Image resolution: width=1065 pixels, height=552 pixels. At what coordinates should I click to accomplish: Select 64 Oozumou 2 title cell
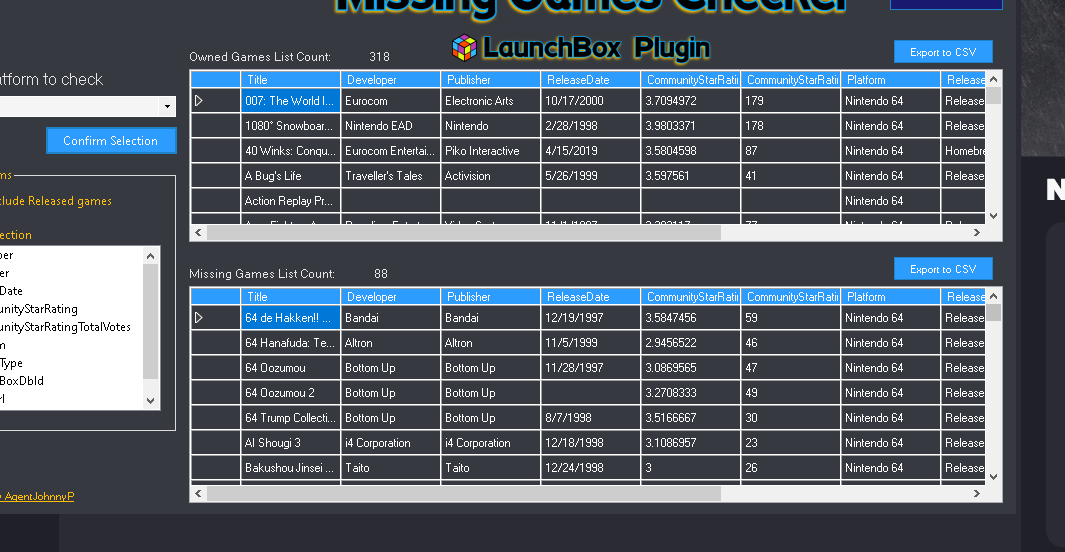click(x=290, y=393)
